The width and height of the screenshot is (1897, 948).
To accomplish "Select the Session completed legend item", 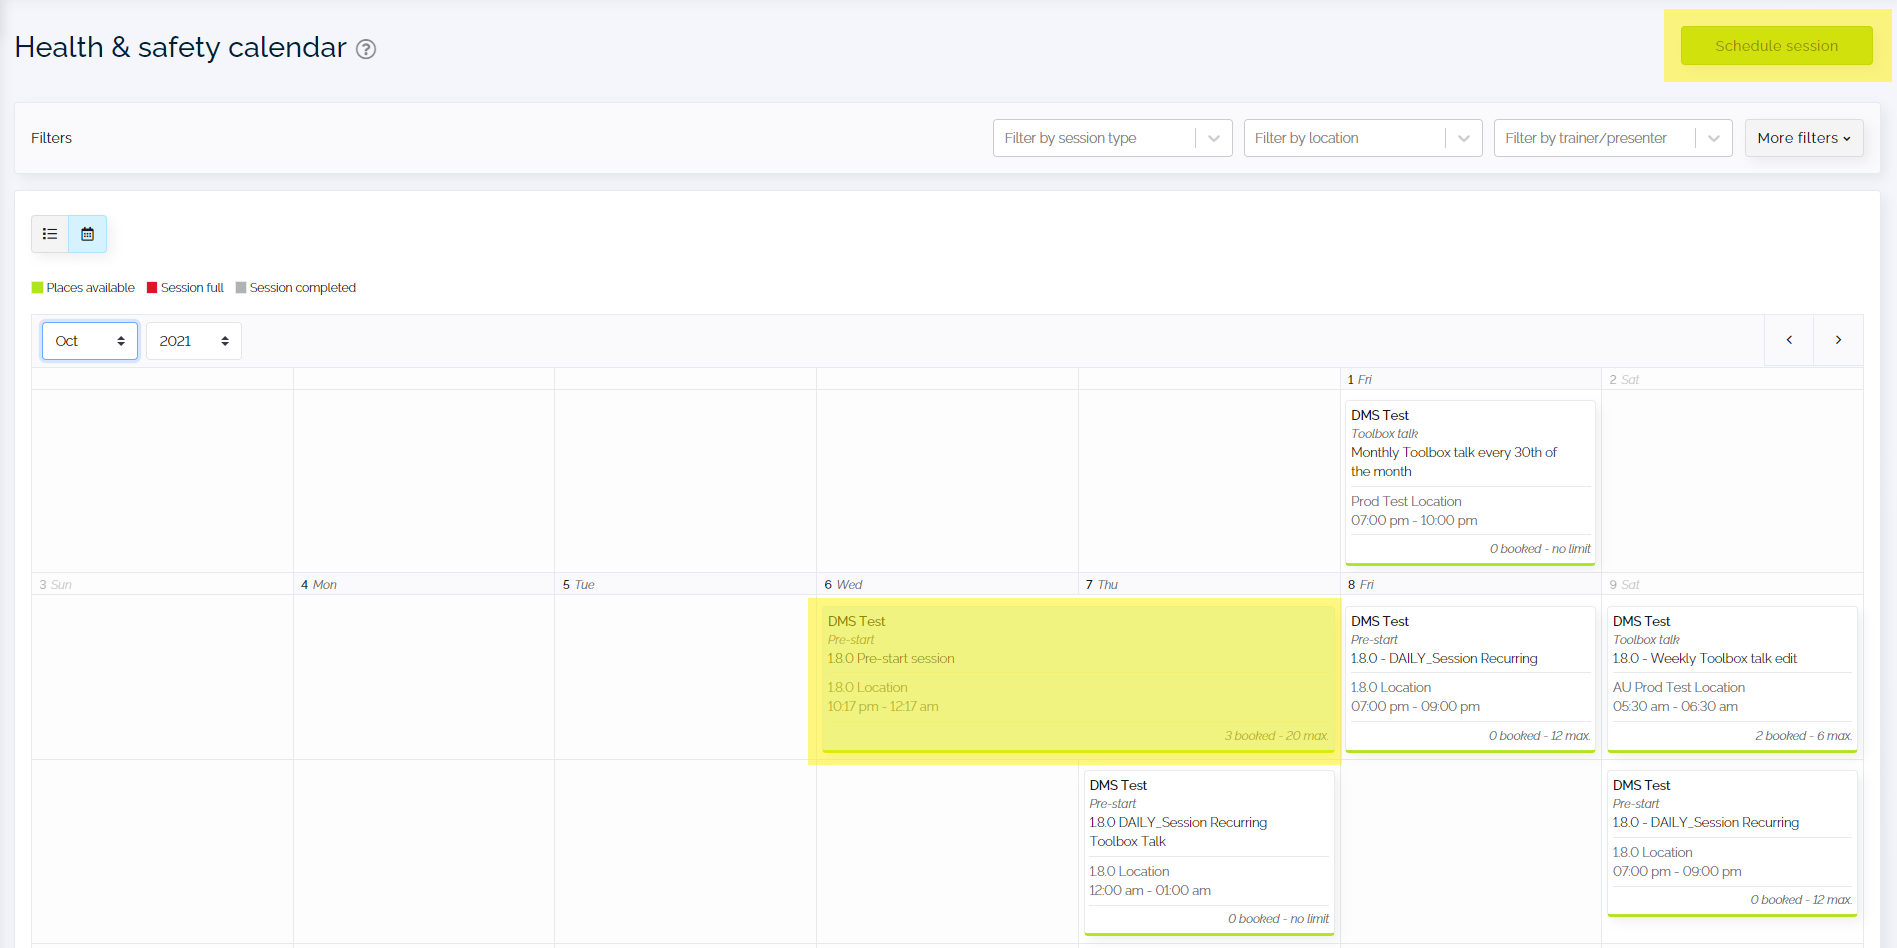I will click(296, 287).
